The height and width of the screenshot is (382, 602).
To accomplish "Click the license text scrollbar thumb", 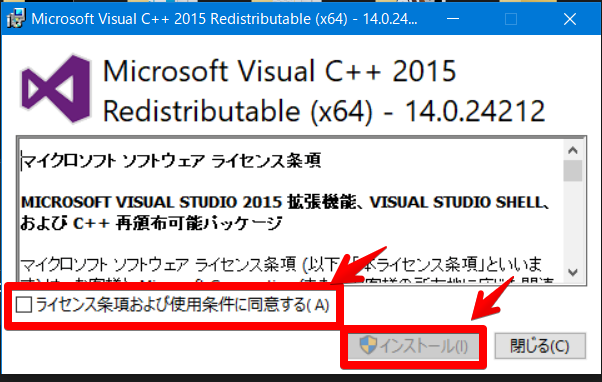I will (573, 171).
